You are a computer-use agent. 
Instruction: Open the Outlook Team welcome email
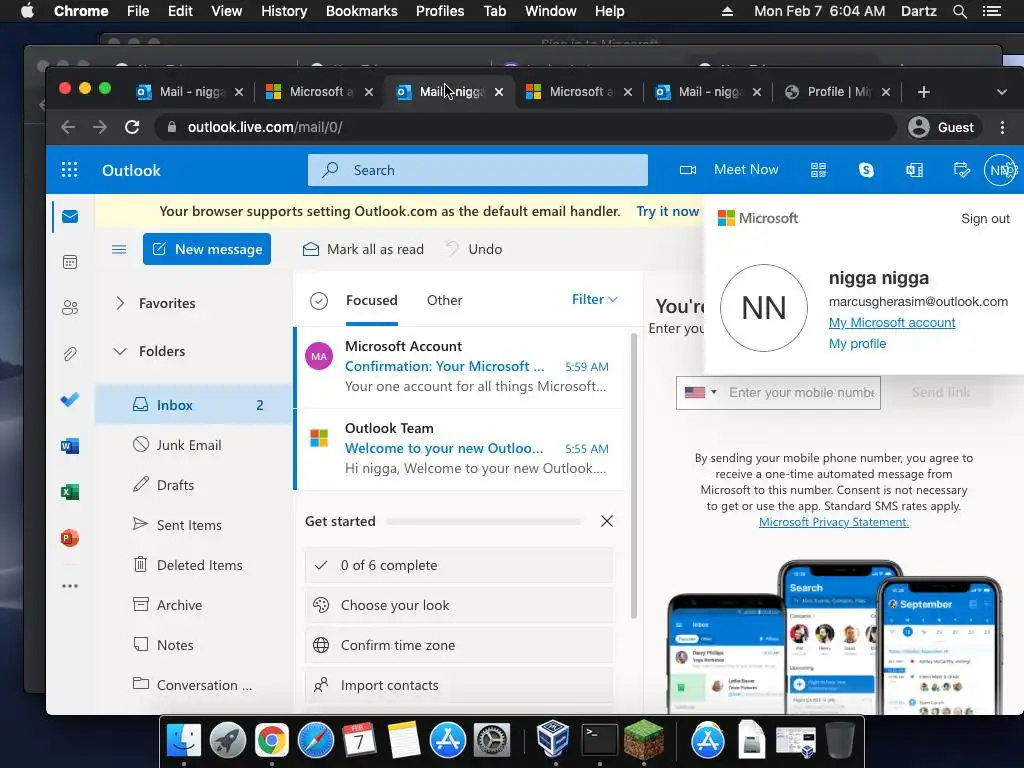(x=460, y=449)
